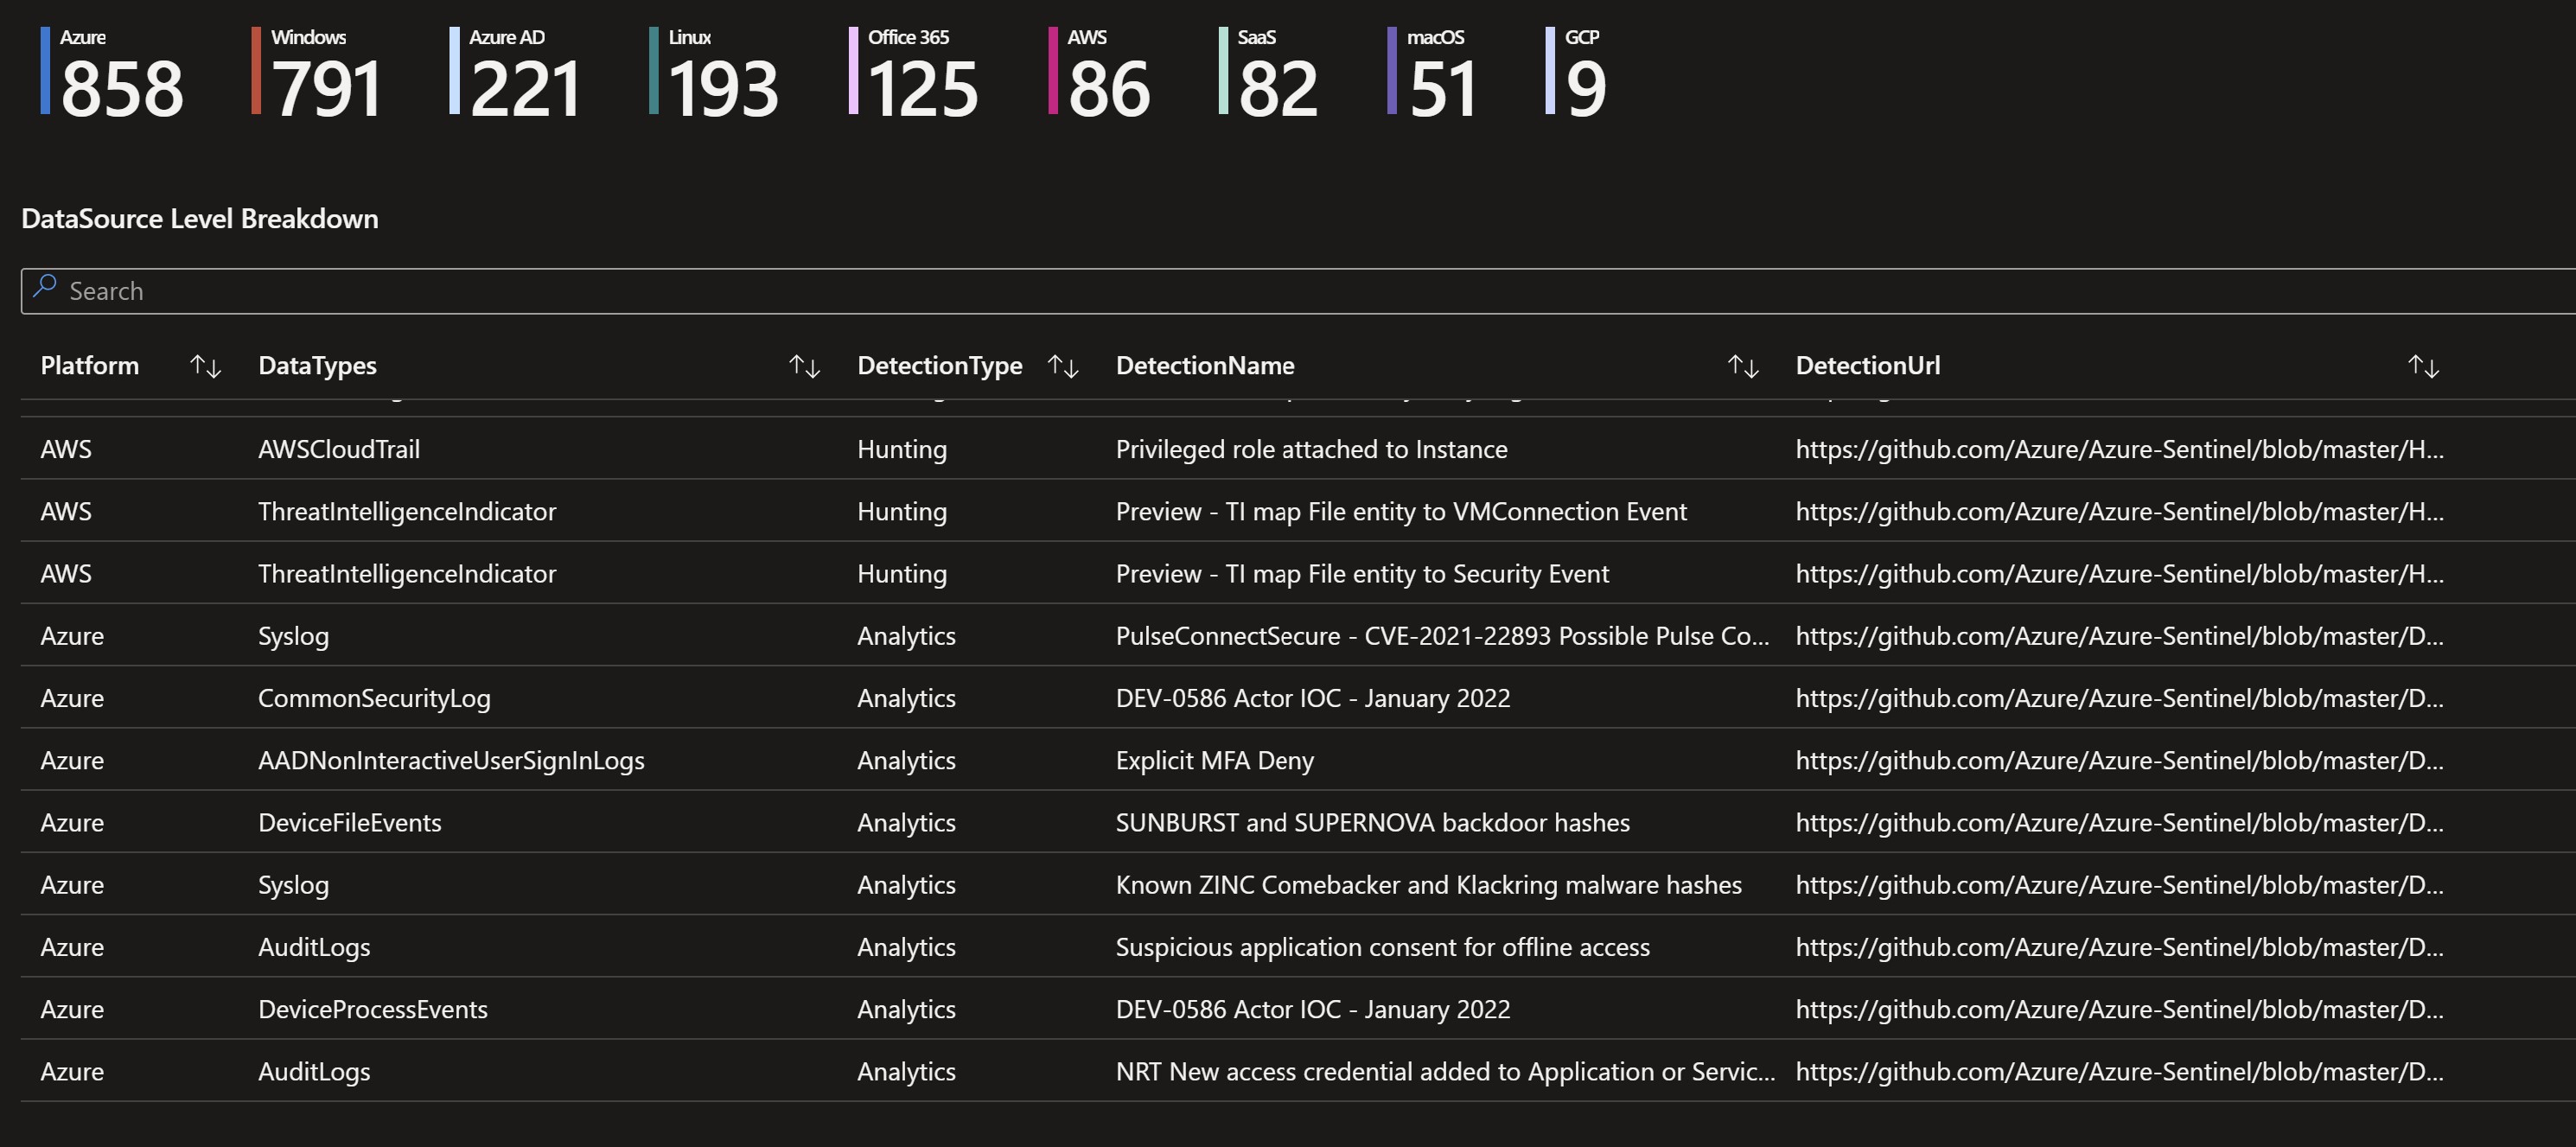Select the AWSCloudTrail data type cell
Image resolution: width=2576 pixels, height=1147 pixels.
coord(339,450)
